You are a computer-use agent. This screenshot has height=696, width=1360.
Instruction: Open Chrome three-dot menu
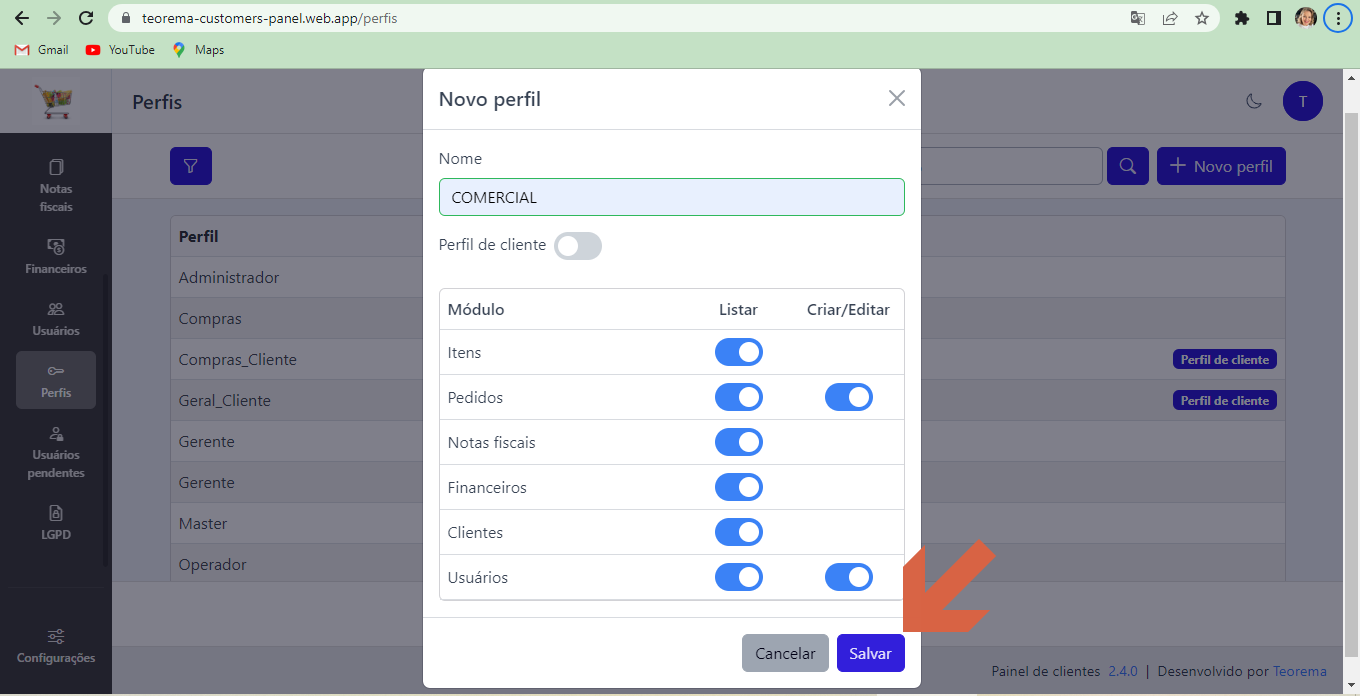click(x=1338, y=18)
